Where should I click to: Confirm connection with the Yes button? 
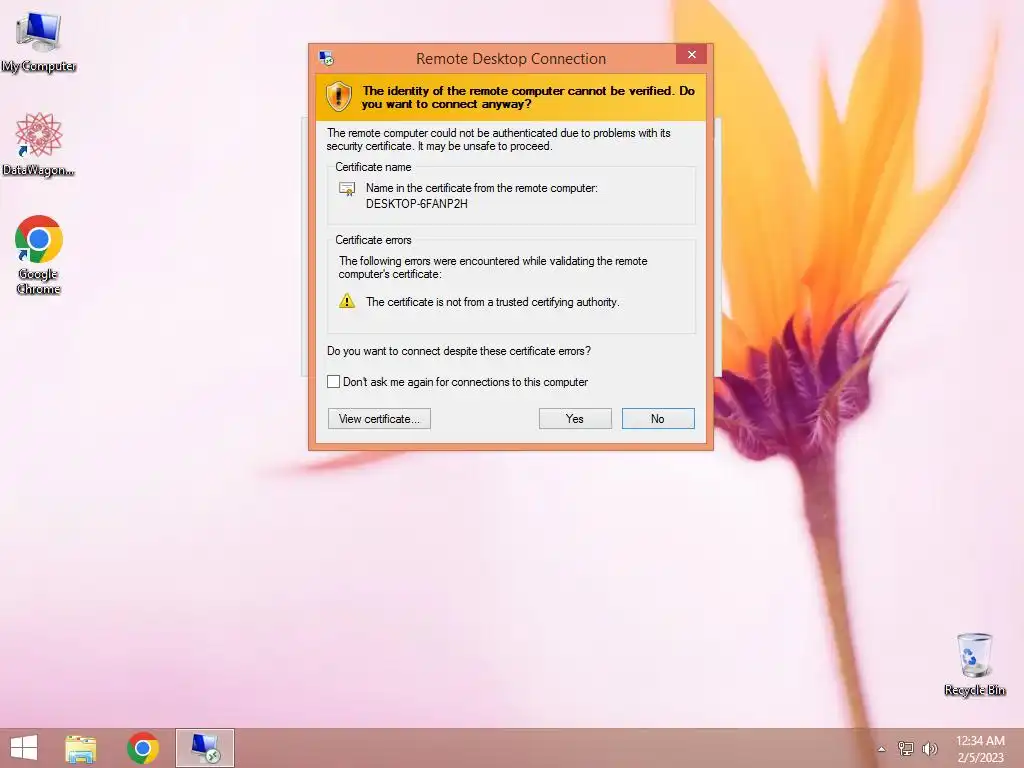point(575,419)
